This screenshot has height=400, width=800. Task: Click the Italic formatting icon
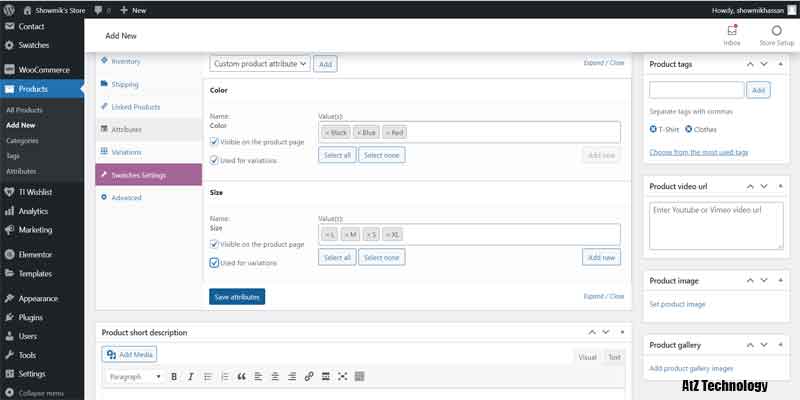point(190,376)
